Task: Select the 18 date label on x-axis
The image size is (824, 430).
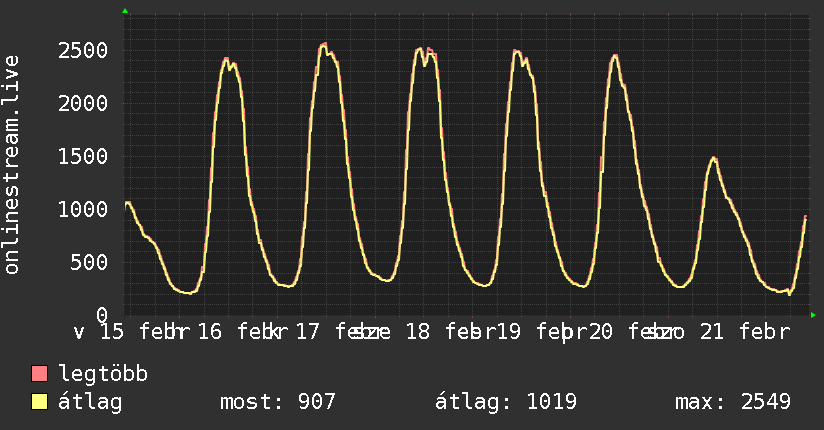Action: 417,333
